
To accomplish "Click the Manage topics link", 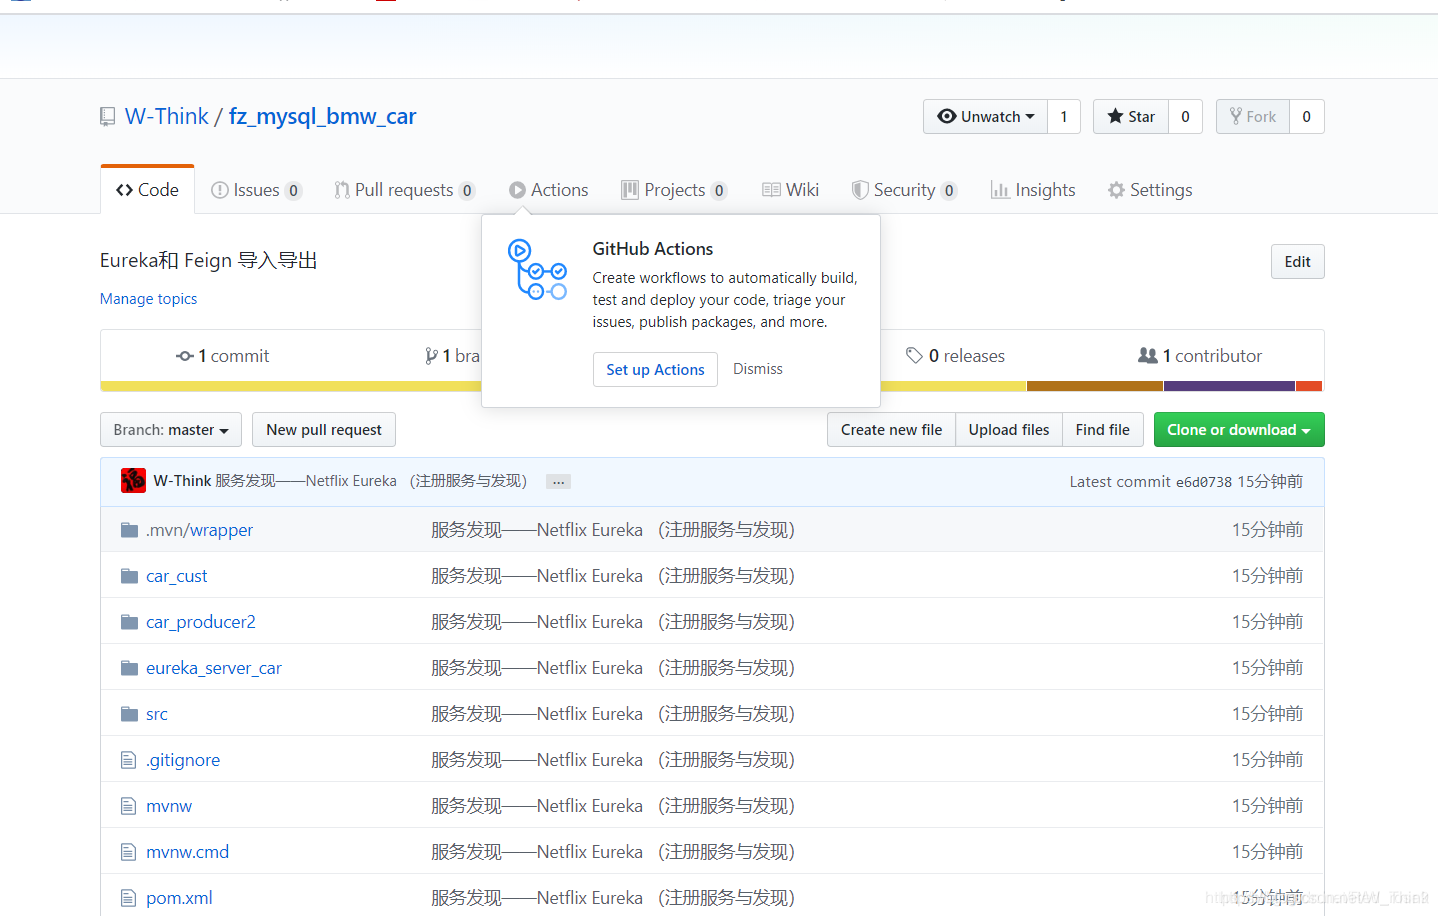I will click(x=149, y=299).
